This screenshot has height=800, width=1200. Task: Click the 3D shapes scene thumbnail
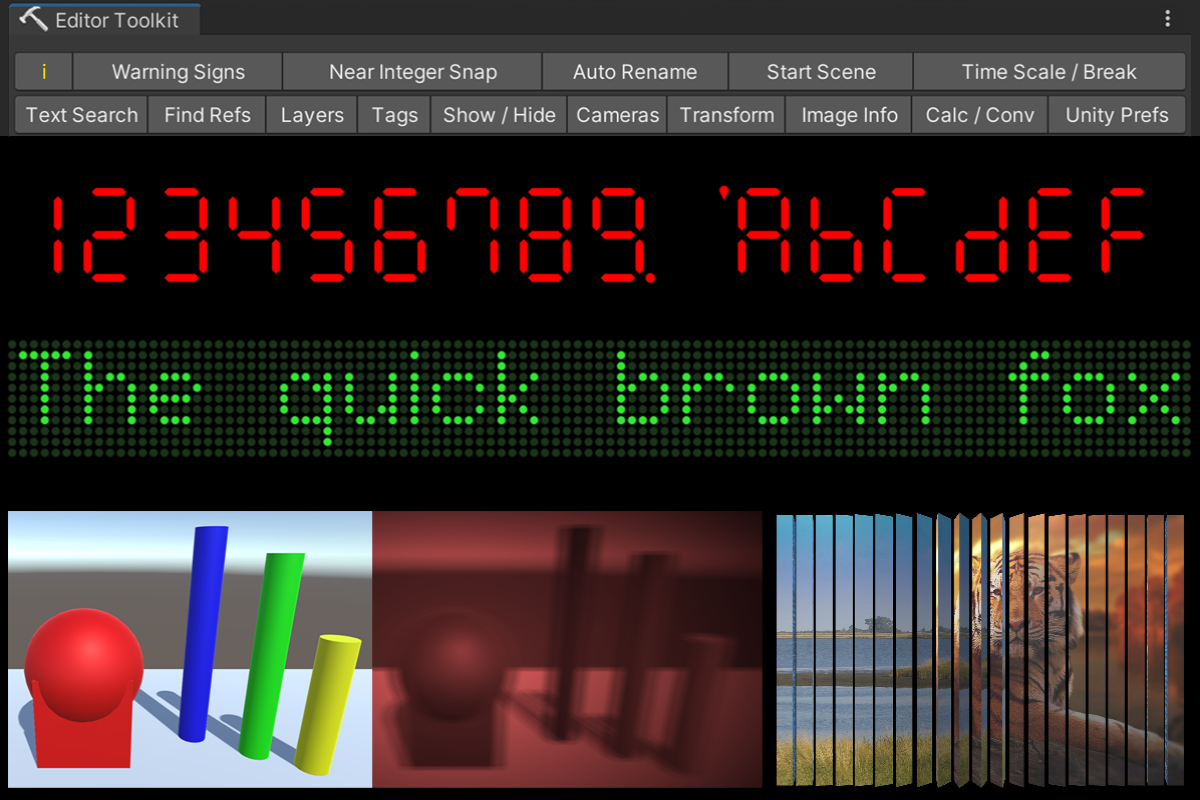click(x=190, y=649)
